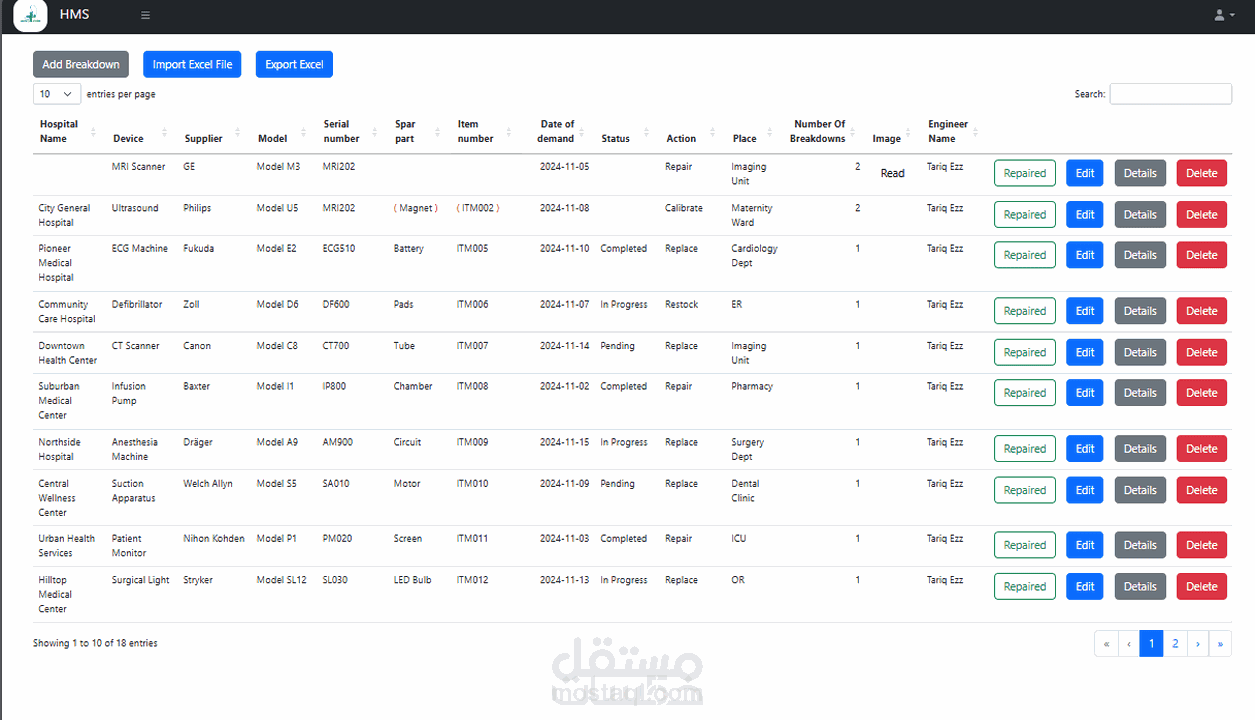Mark Patient Monitor row as Repaired
The image size is (1255, 720).
coord(1024,545)
